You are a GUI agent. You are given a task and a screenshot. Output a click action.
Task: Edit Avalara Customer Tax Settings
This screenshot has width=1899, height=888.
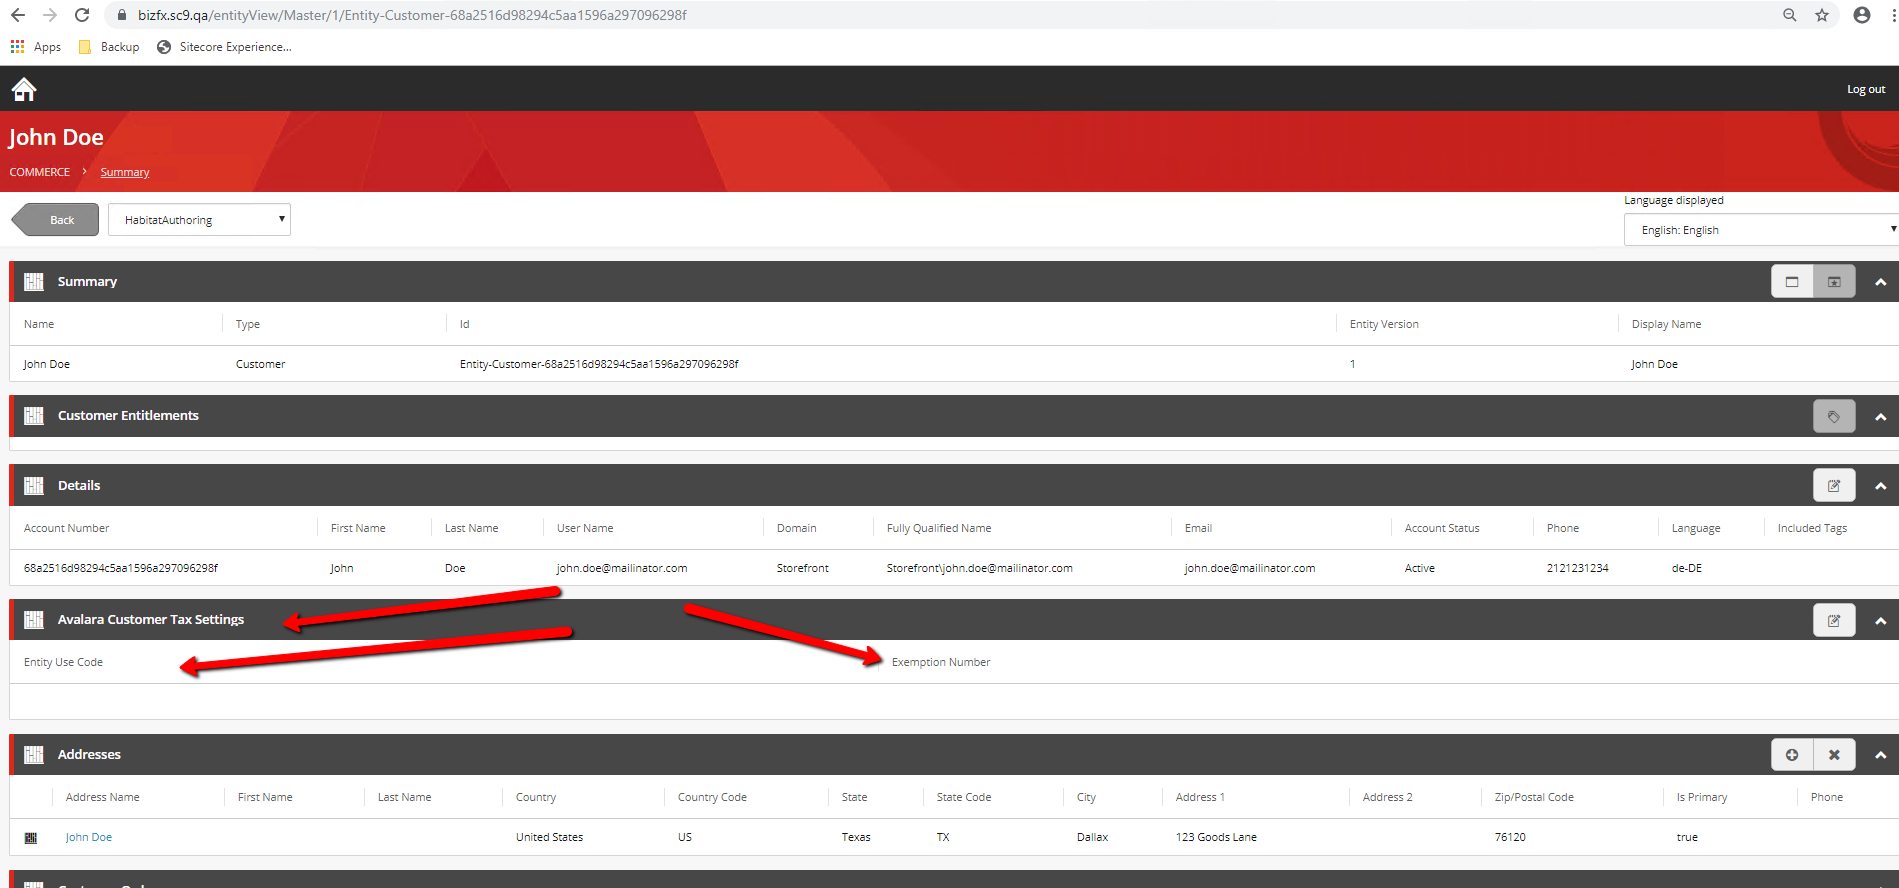point(1834,621)
